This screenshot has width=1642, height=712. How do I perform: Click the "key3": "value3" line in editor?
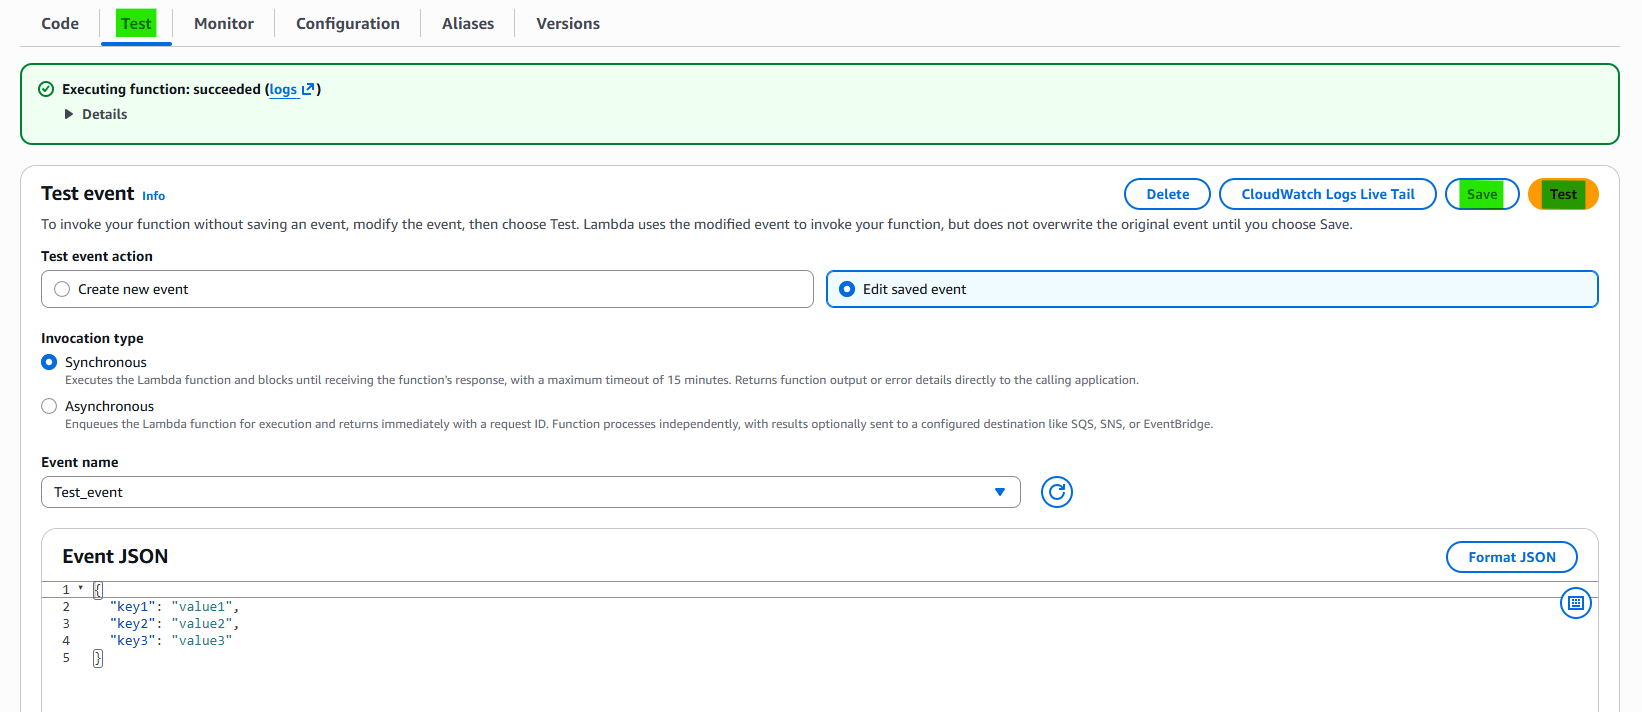click(170, 641)
